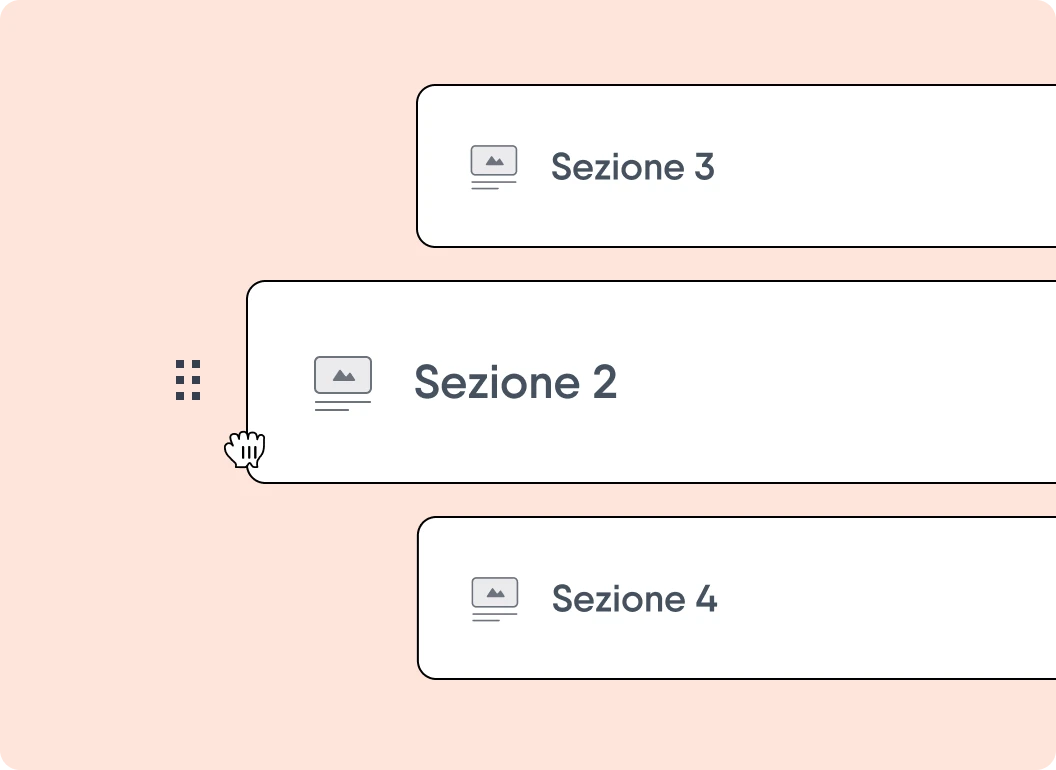
Task: Click the image-with-text icon in Sezione 3
Action: click(x=494, y=167)
